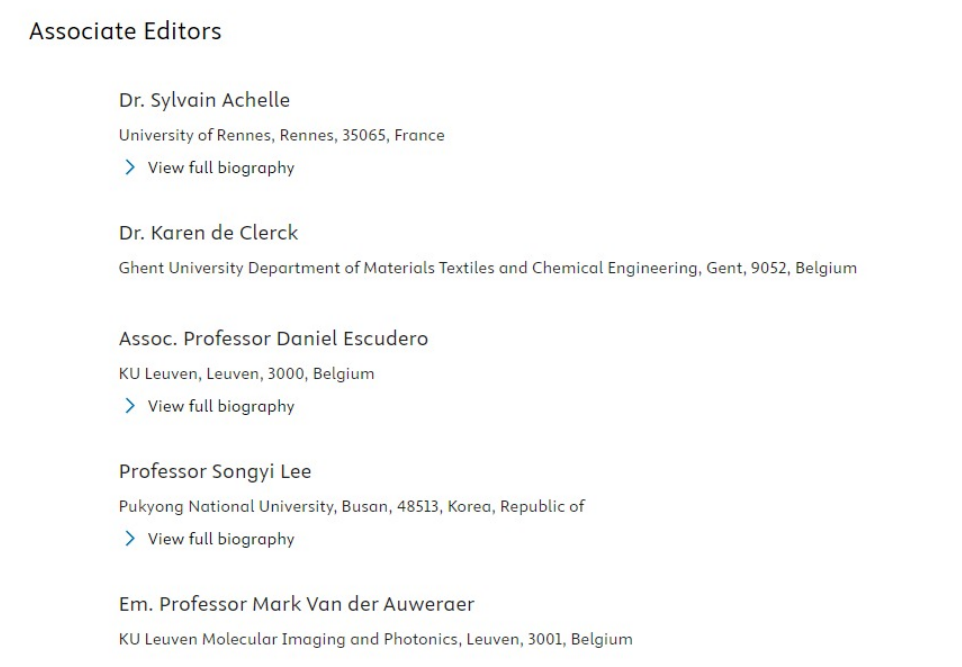Click the name Professor Songyi Lee
The width and height of the screenshot is (962, 667).
tap(215, 471)
